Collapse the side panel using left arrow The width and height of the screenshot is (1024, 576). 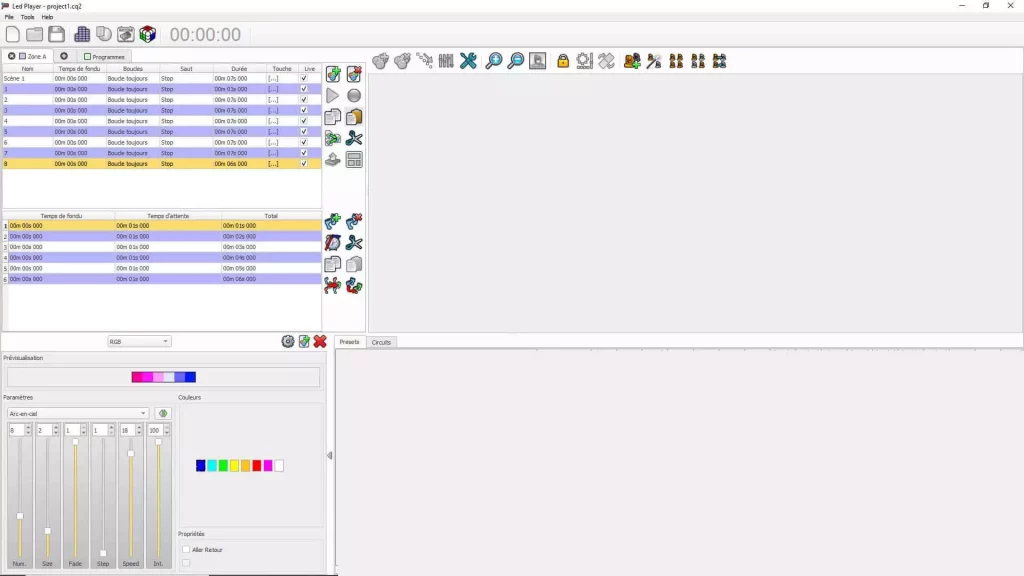[x=330, y=456]
